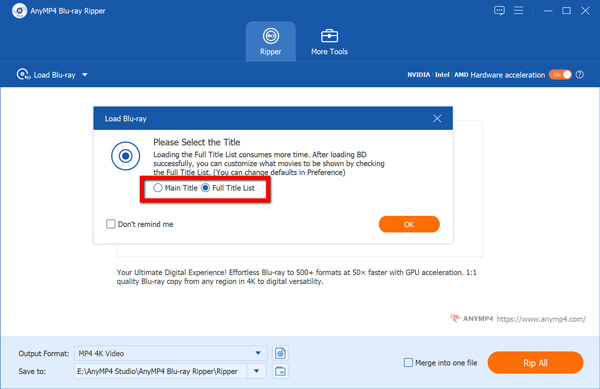Toggle the Hardware acceleration switch off
Screen dimensions: 600x389
560,75
